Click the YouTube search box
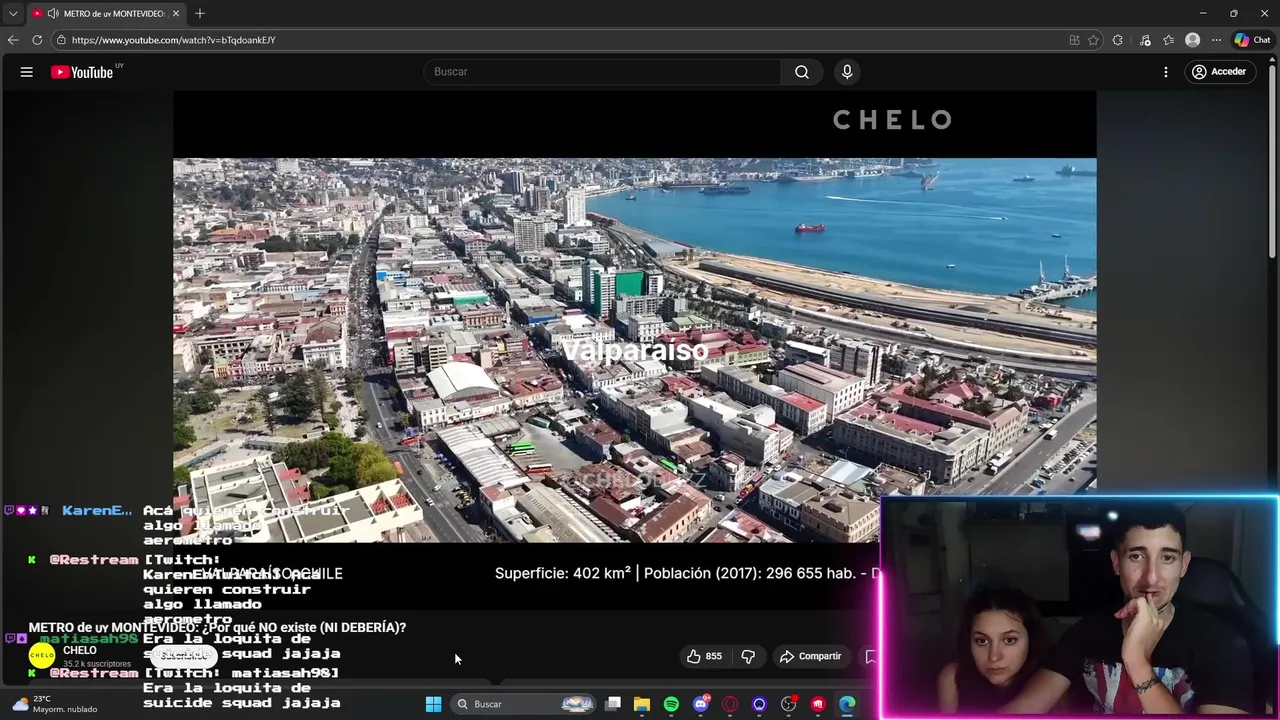 [x=603, y=72]
